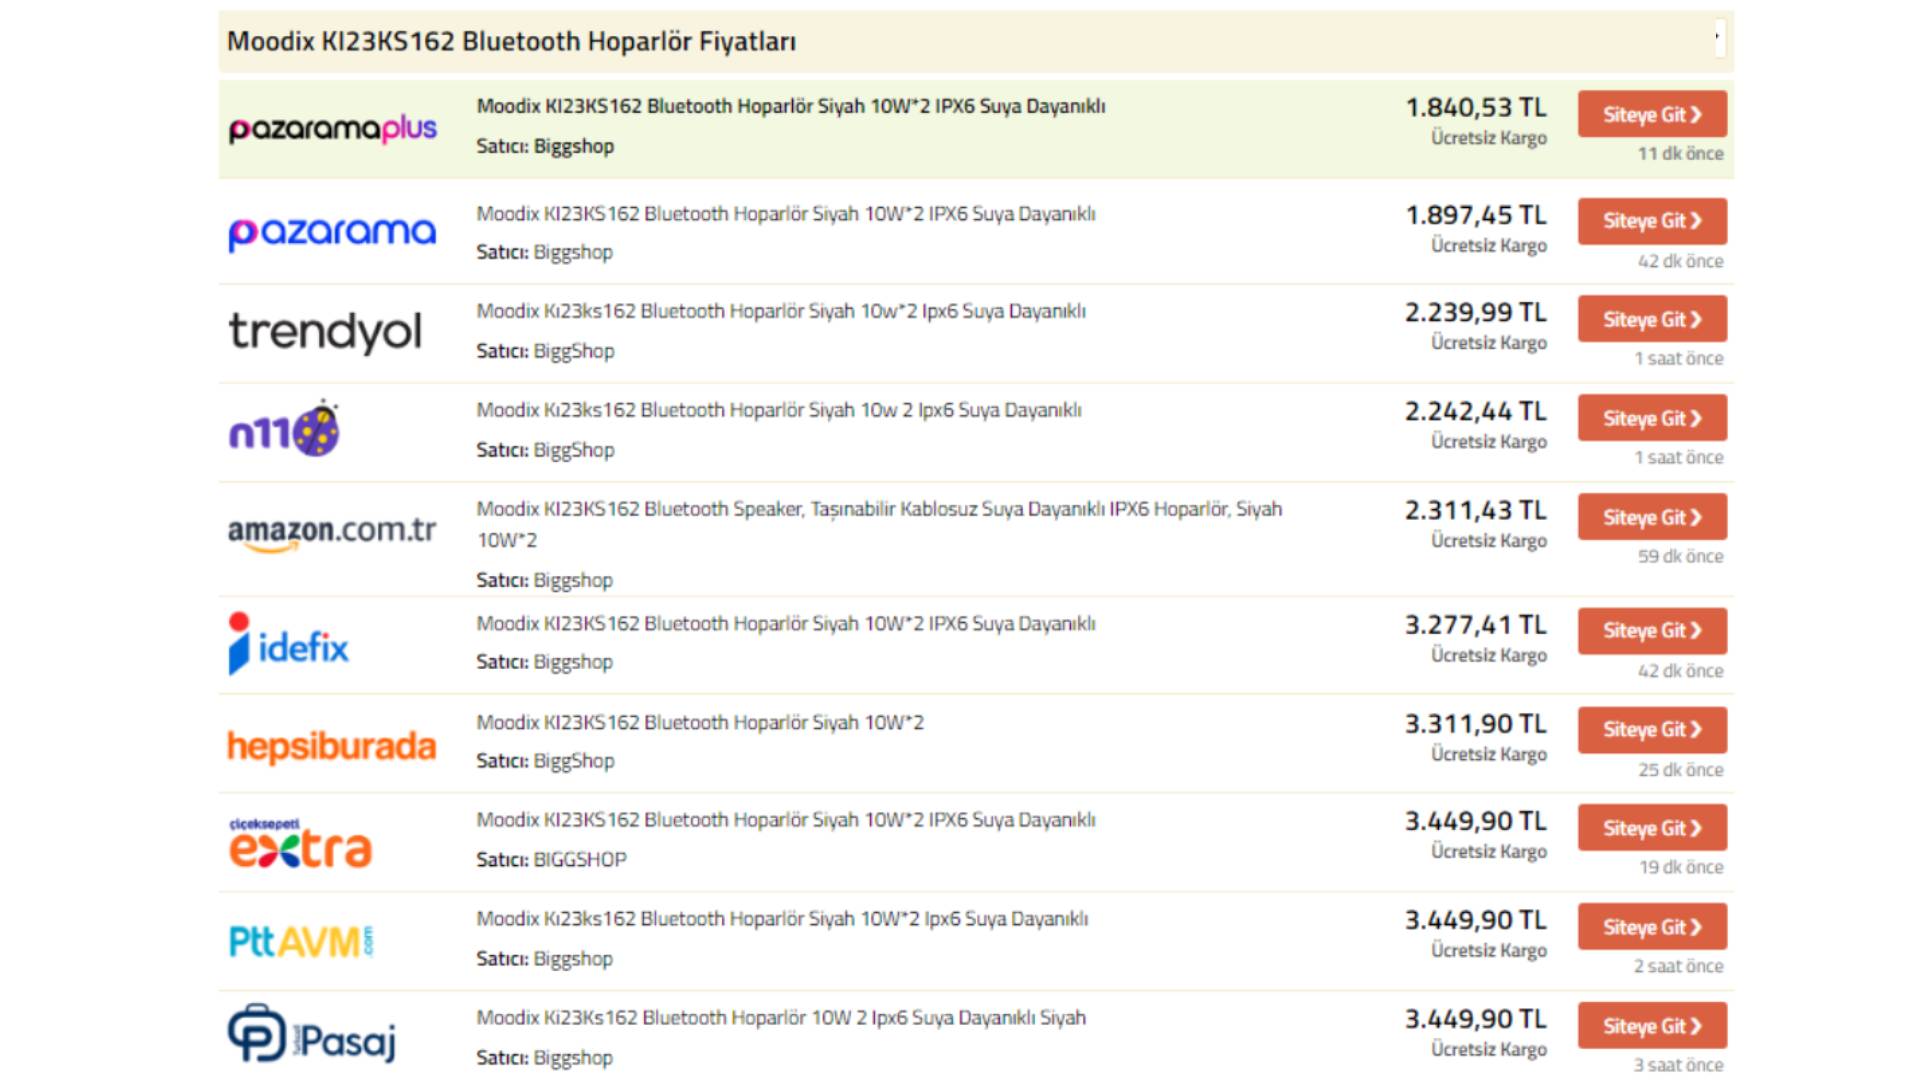Click '3 saat önce' timestamp
This screenshot has height=1080, width=1920.
click(x=1678, y=1065)
